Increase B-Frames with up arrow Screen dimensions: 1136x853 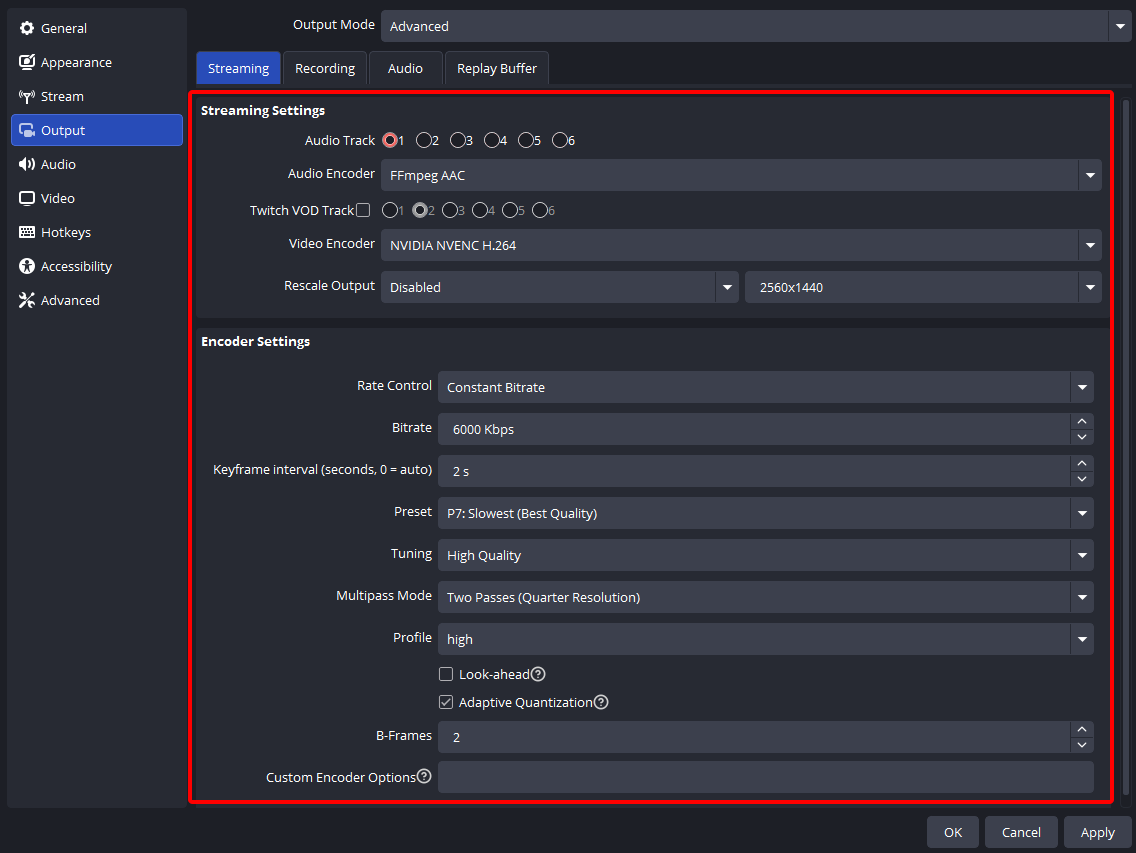1082,729
